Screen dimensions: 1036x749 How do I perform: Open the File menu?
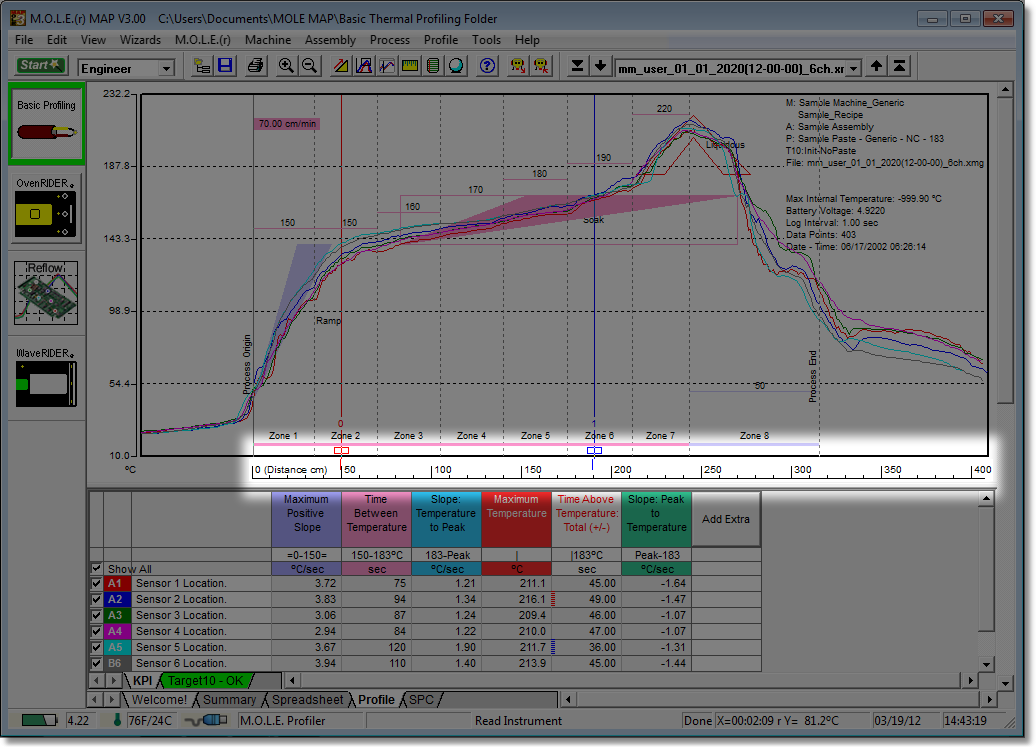pyautogui.click(x=24, y=40)
